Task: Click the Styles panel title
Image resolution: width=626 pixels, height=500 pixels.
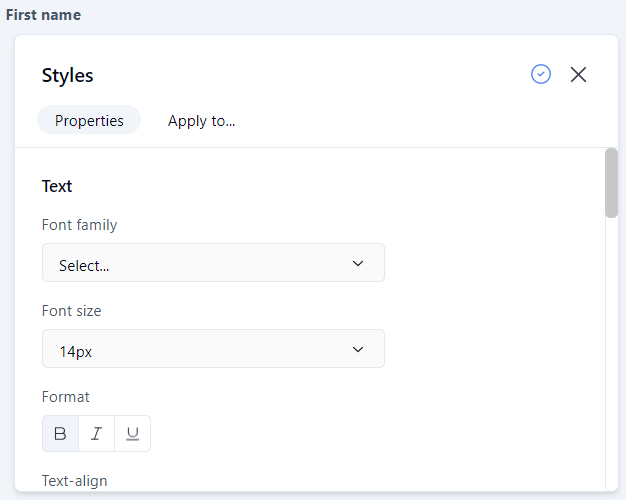Action: coord(67,75)
